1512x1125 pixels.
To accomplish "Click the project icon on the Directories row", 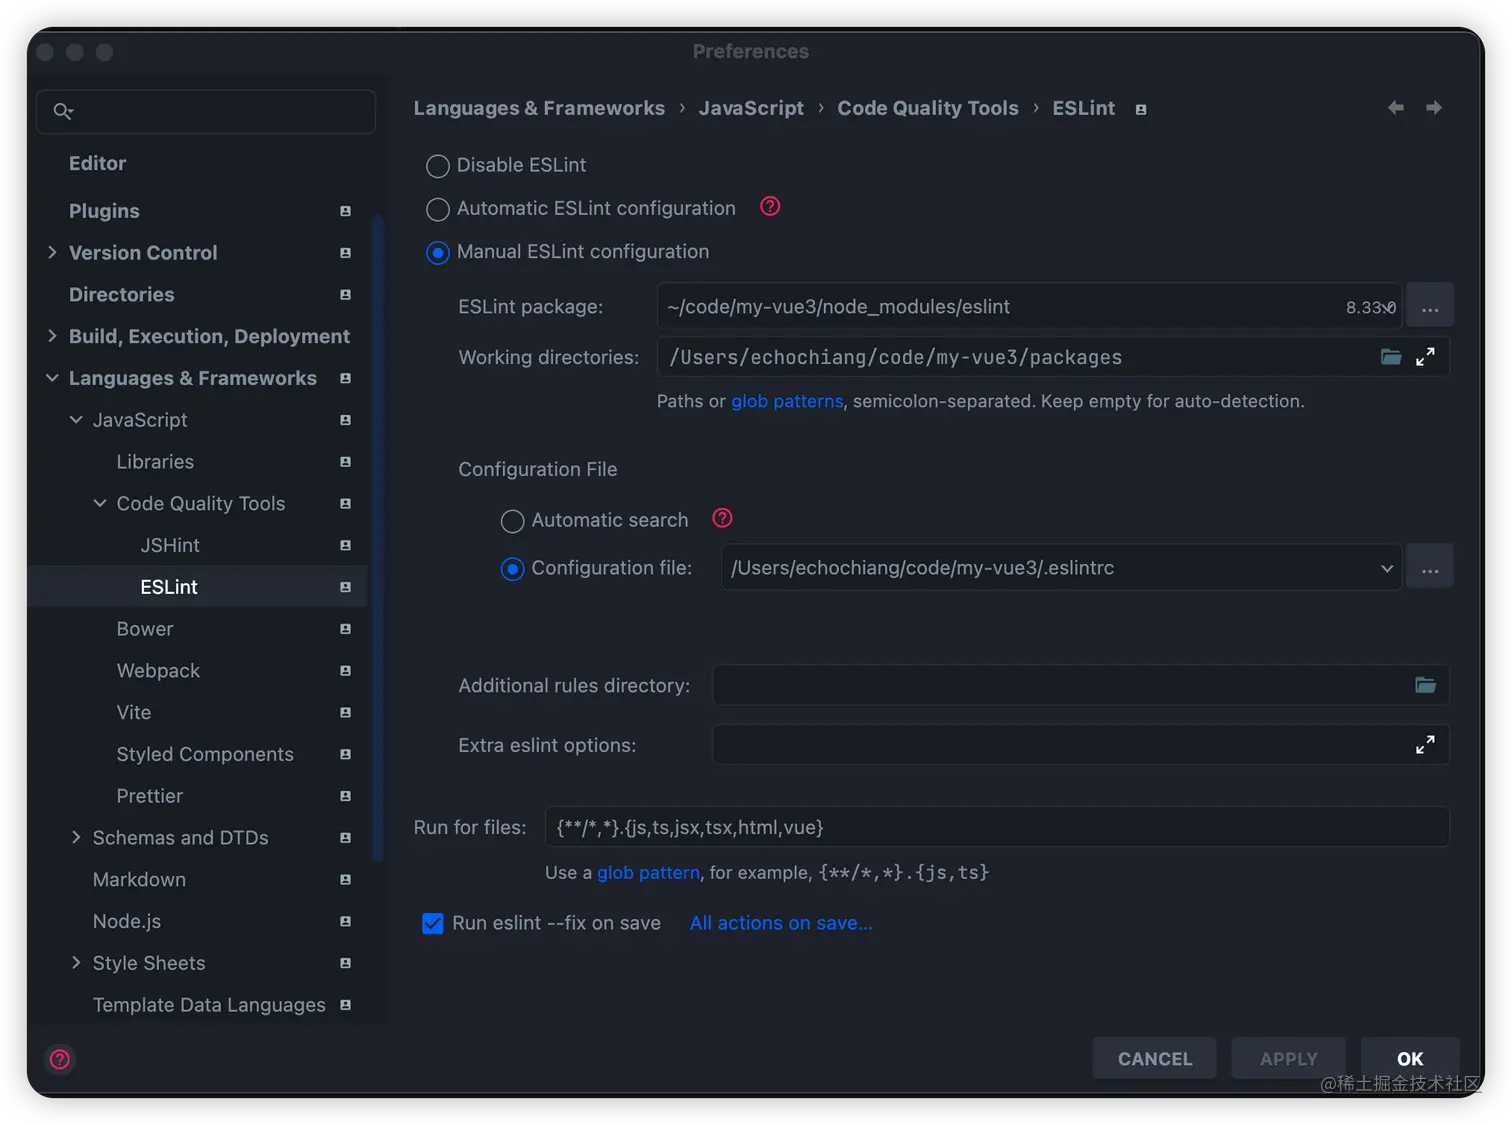I will (345, 295).
